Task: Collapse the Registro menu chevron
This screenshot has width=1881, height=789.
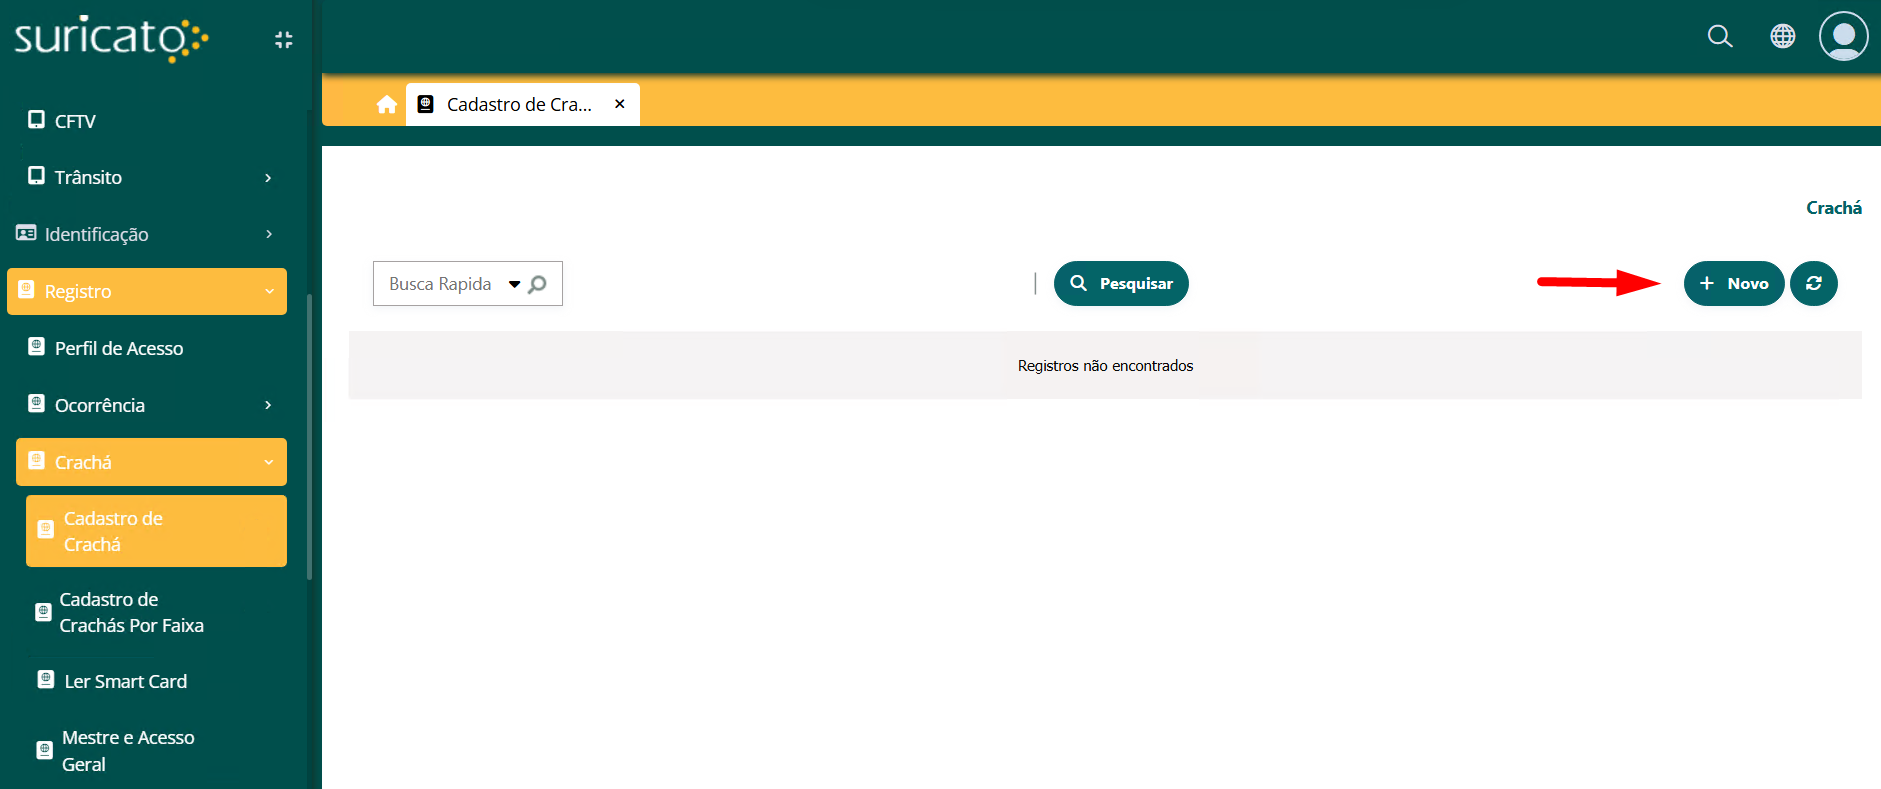Action: pyautogui.click(x=269, y=291)
